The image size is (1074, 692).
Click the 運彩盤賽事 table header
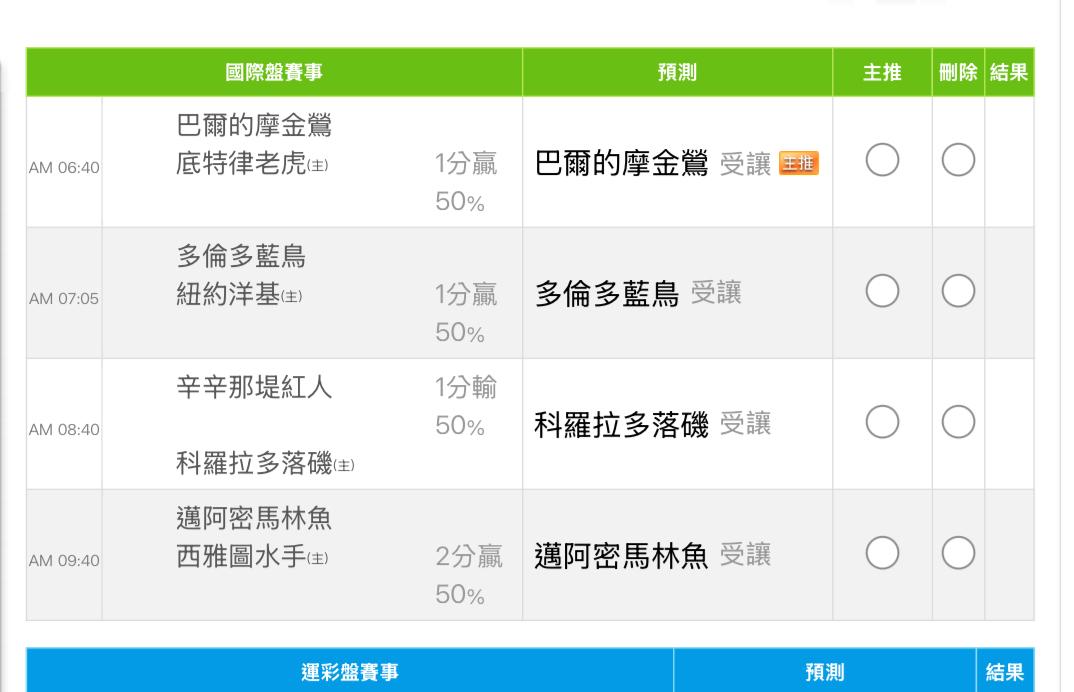pos(349,671)
